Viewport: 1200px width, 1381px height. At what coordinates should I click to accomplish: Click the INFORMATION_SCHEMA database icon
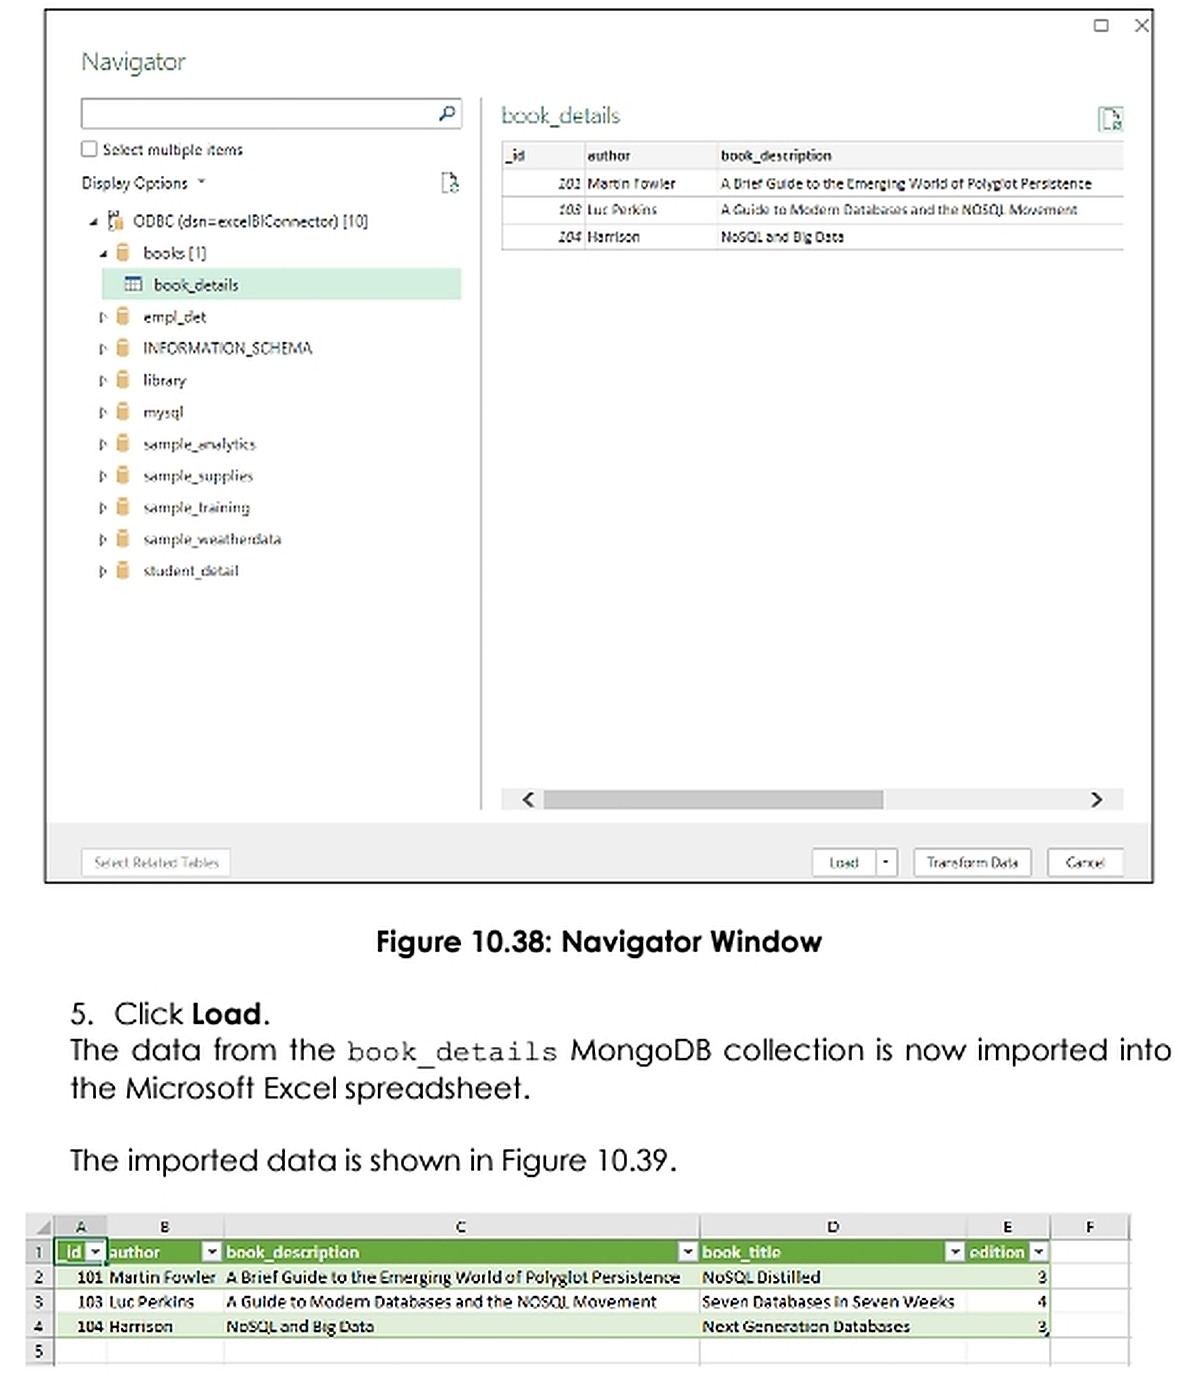123,348
